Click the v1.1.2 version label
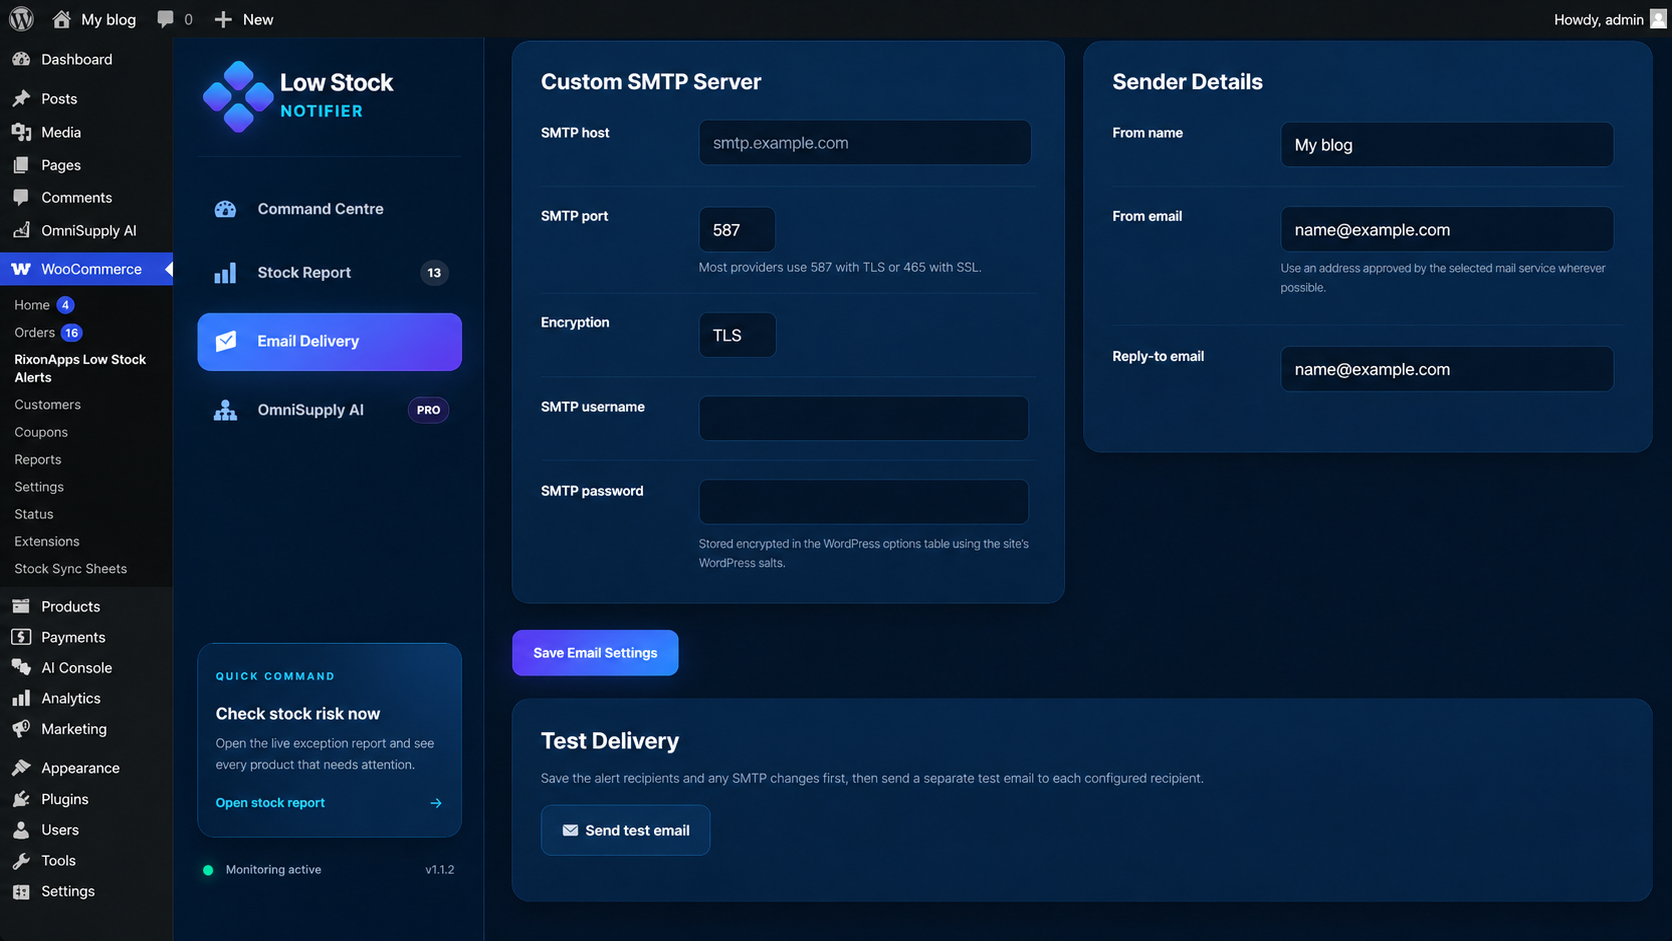1672x941 pixels. tap(440, 870)
